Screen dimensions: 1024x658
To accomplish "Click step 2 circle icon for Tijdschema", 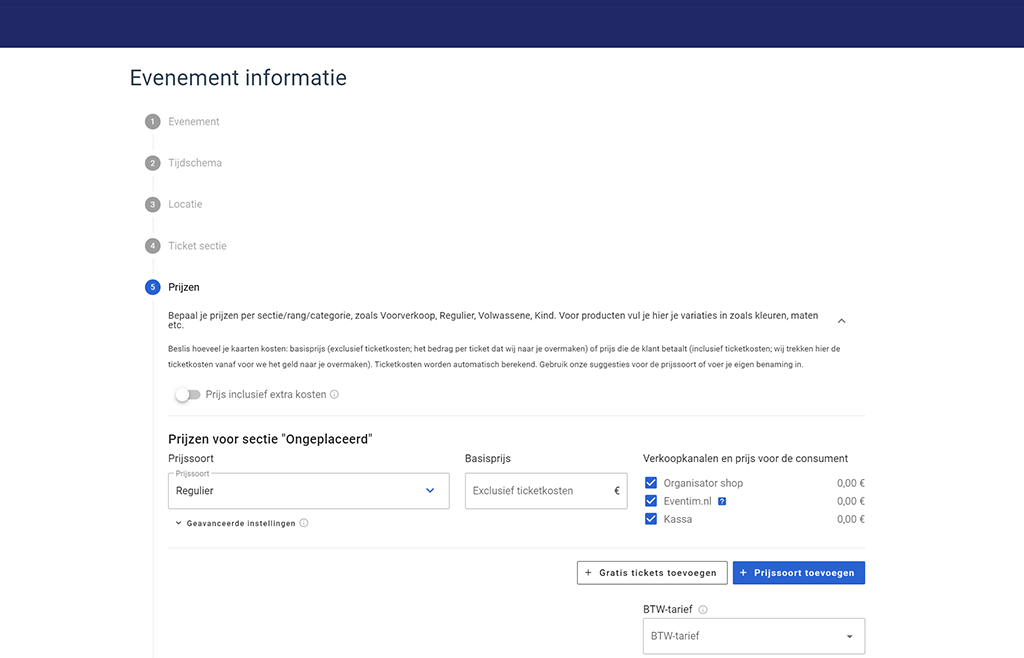I will [x=152, y=163].
